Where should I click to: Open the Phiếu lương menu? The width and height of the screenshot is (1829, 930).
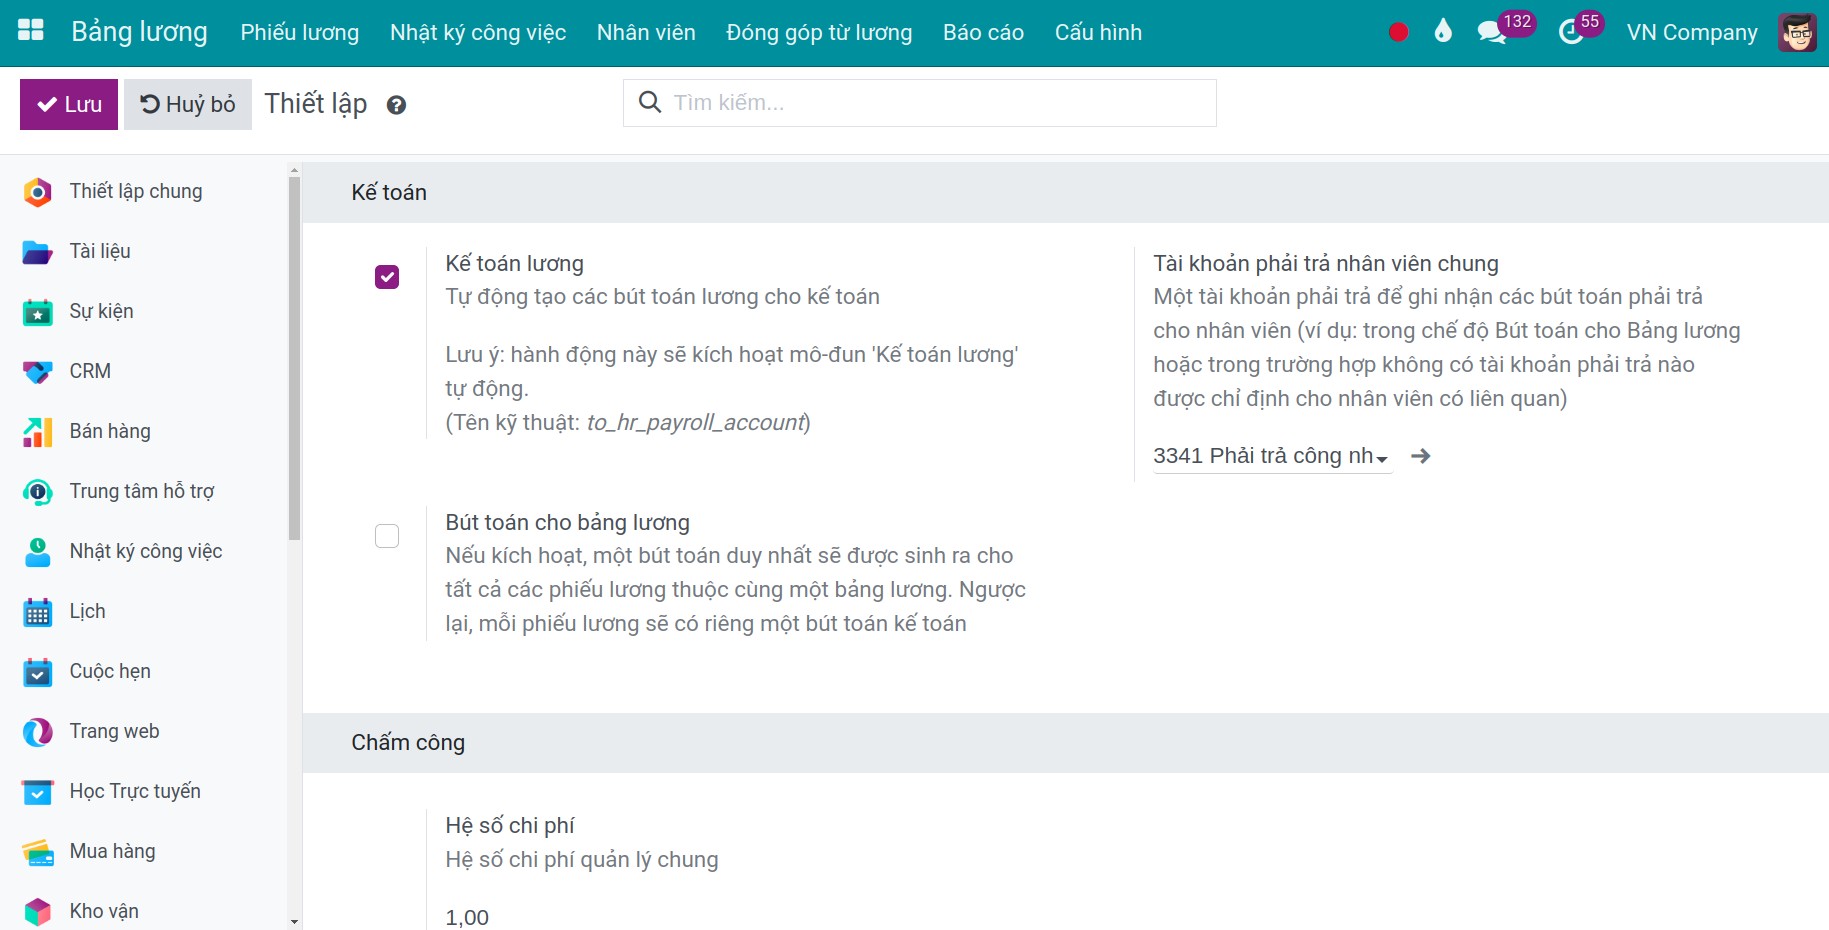300,32
